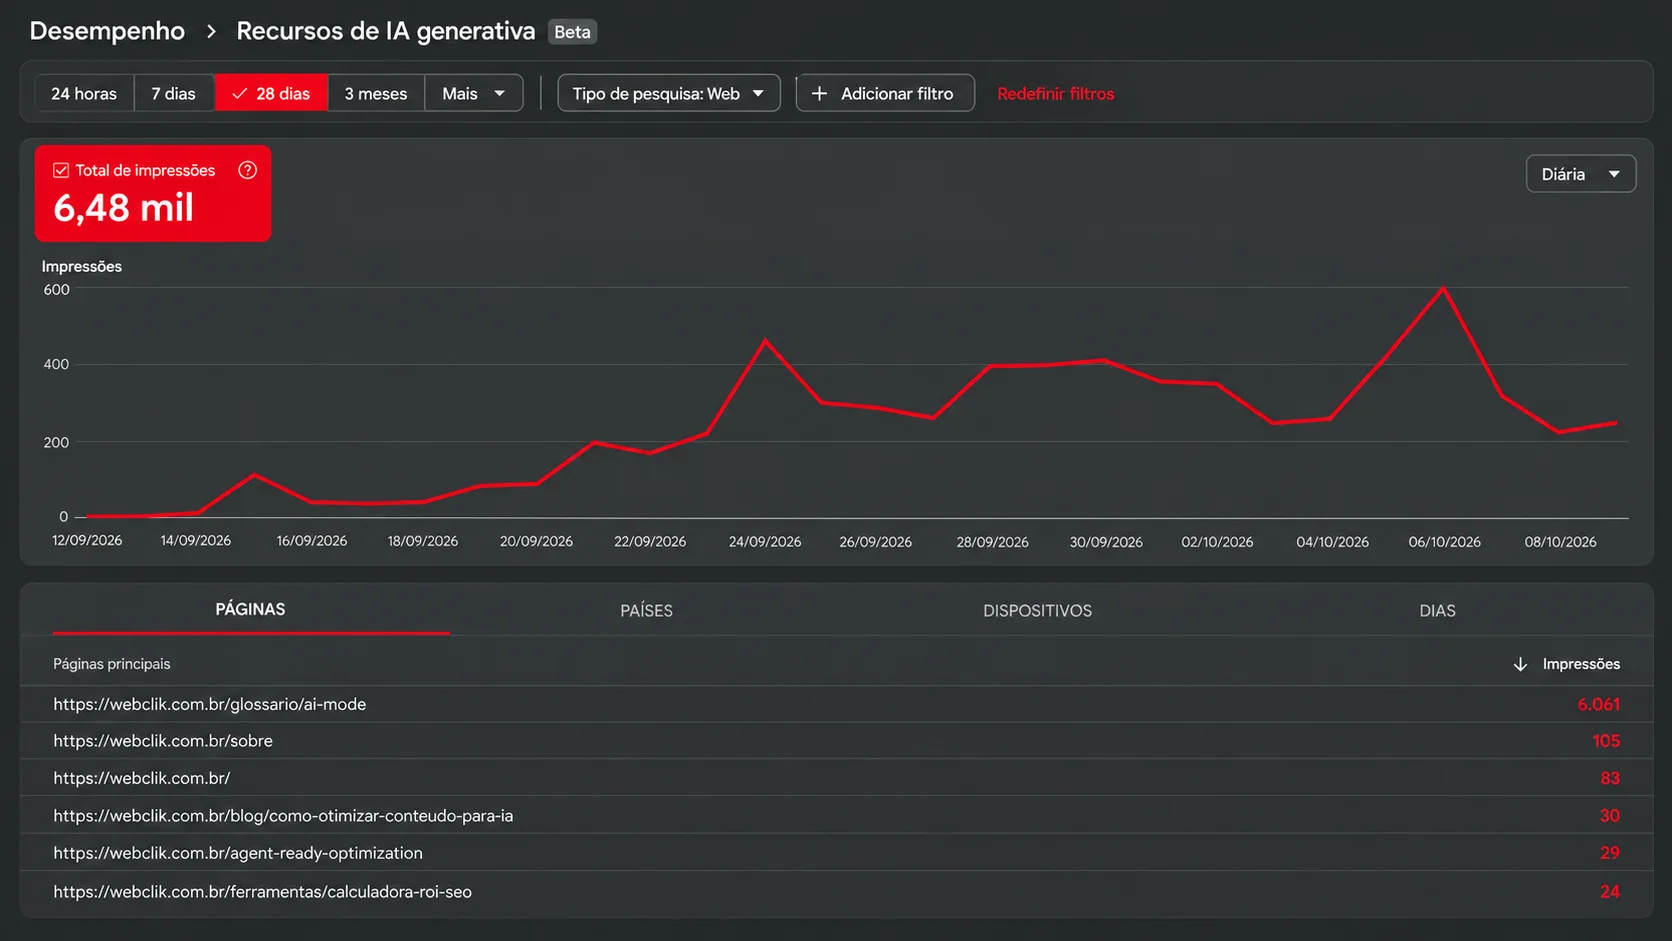
Task: Select the 28 dias date range
Action: pyautogui.click(x=271, y=93)
